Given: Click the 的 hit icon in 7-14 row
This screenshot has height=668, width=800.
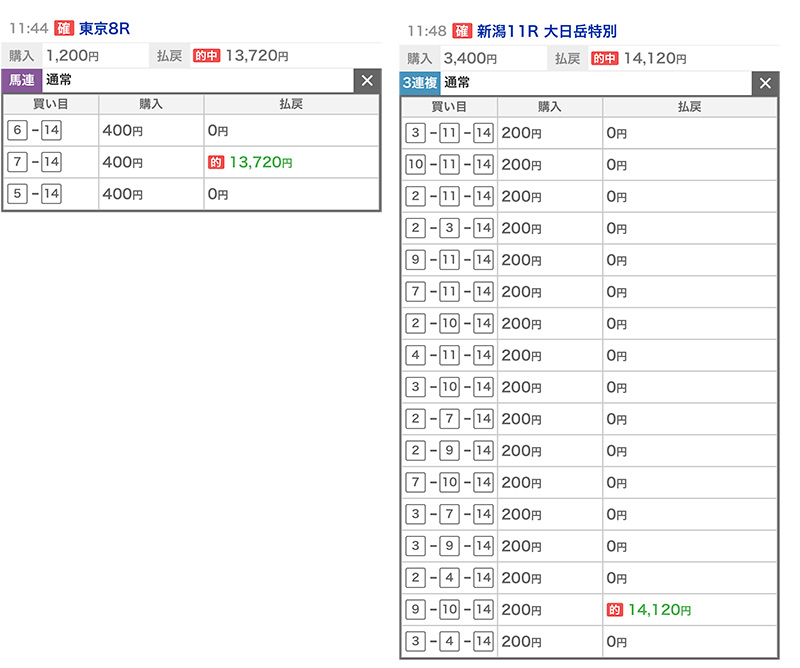Looking at the screenshot, I should tap(215, 162).
